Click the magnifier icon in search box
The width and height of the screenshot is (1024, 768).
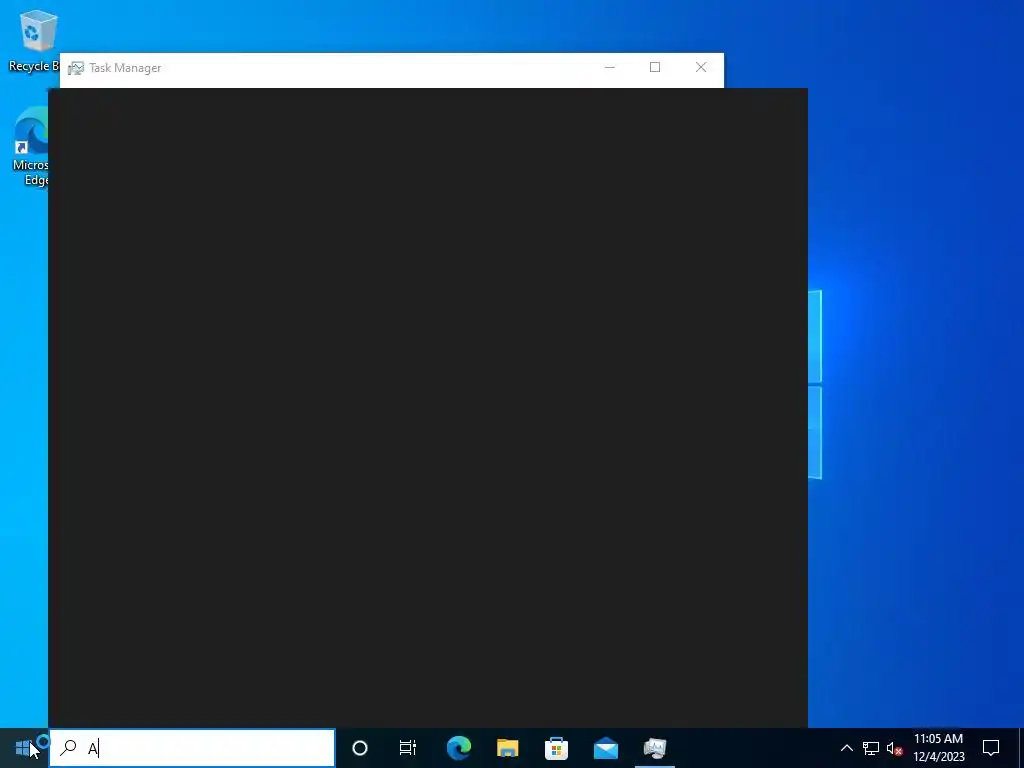(68, 748)
